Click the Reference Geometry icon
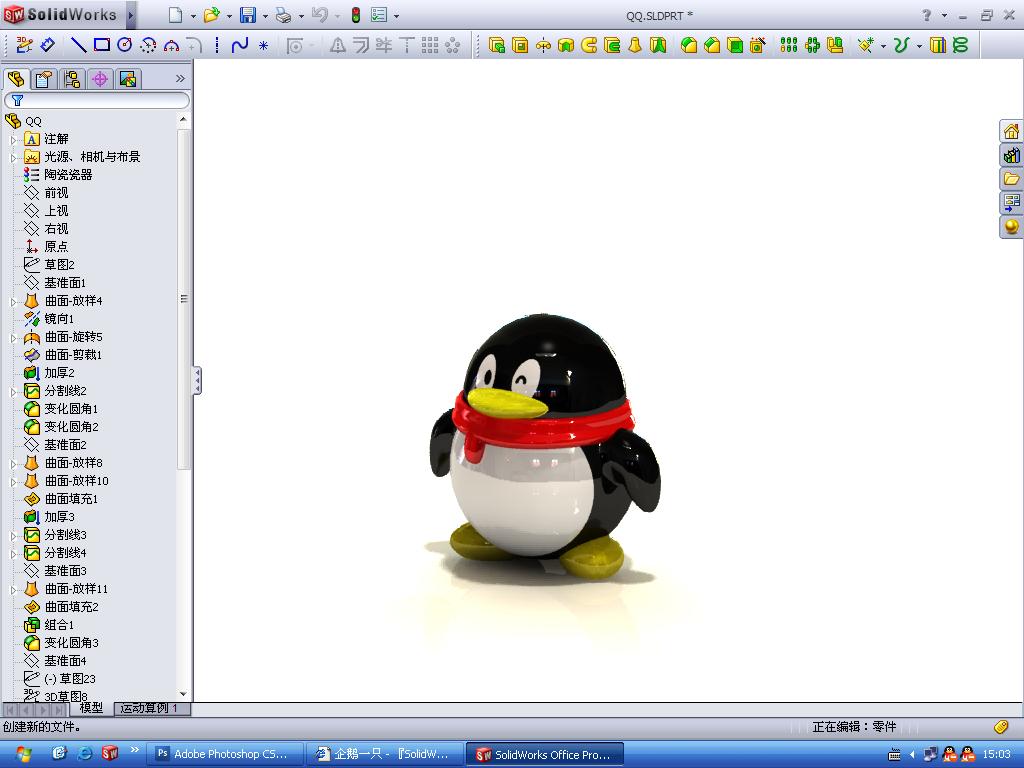The image size is (1024, 768). click(866, 44)
